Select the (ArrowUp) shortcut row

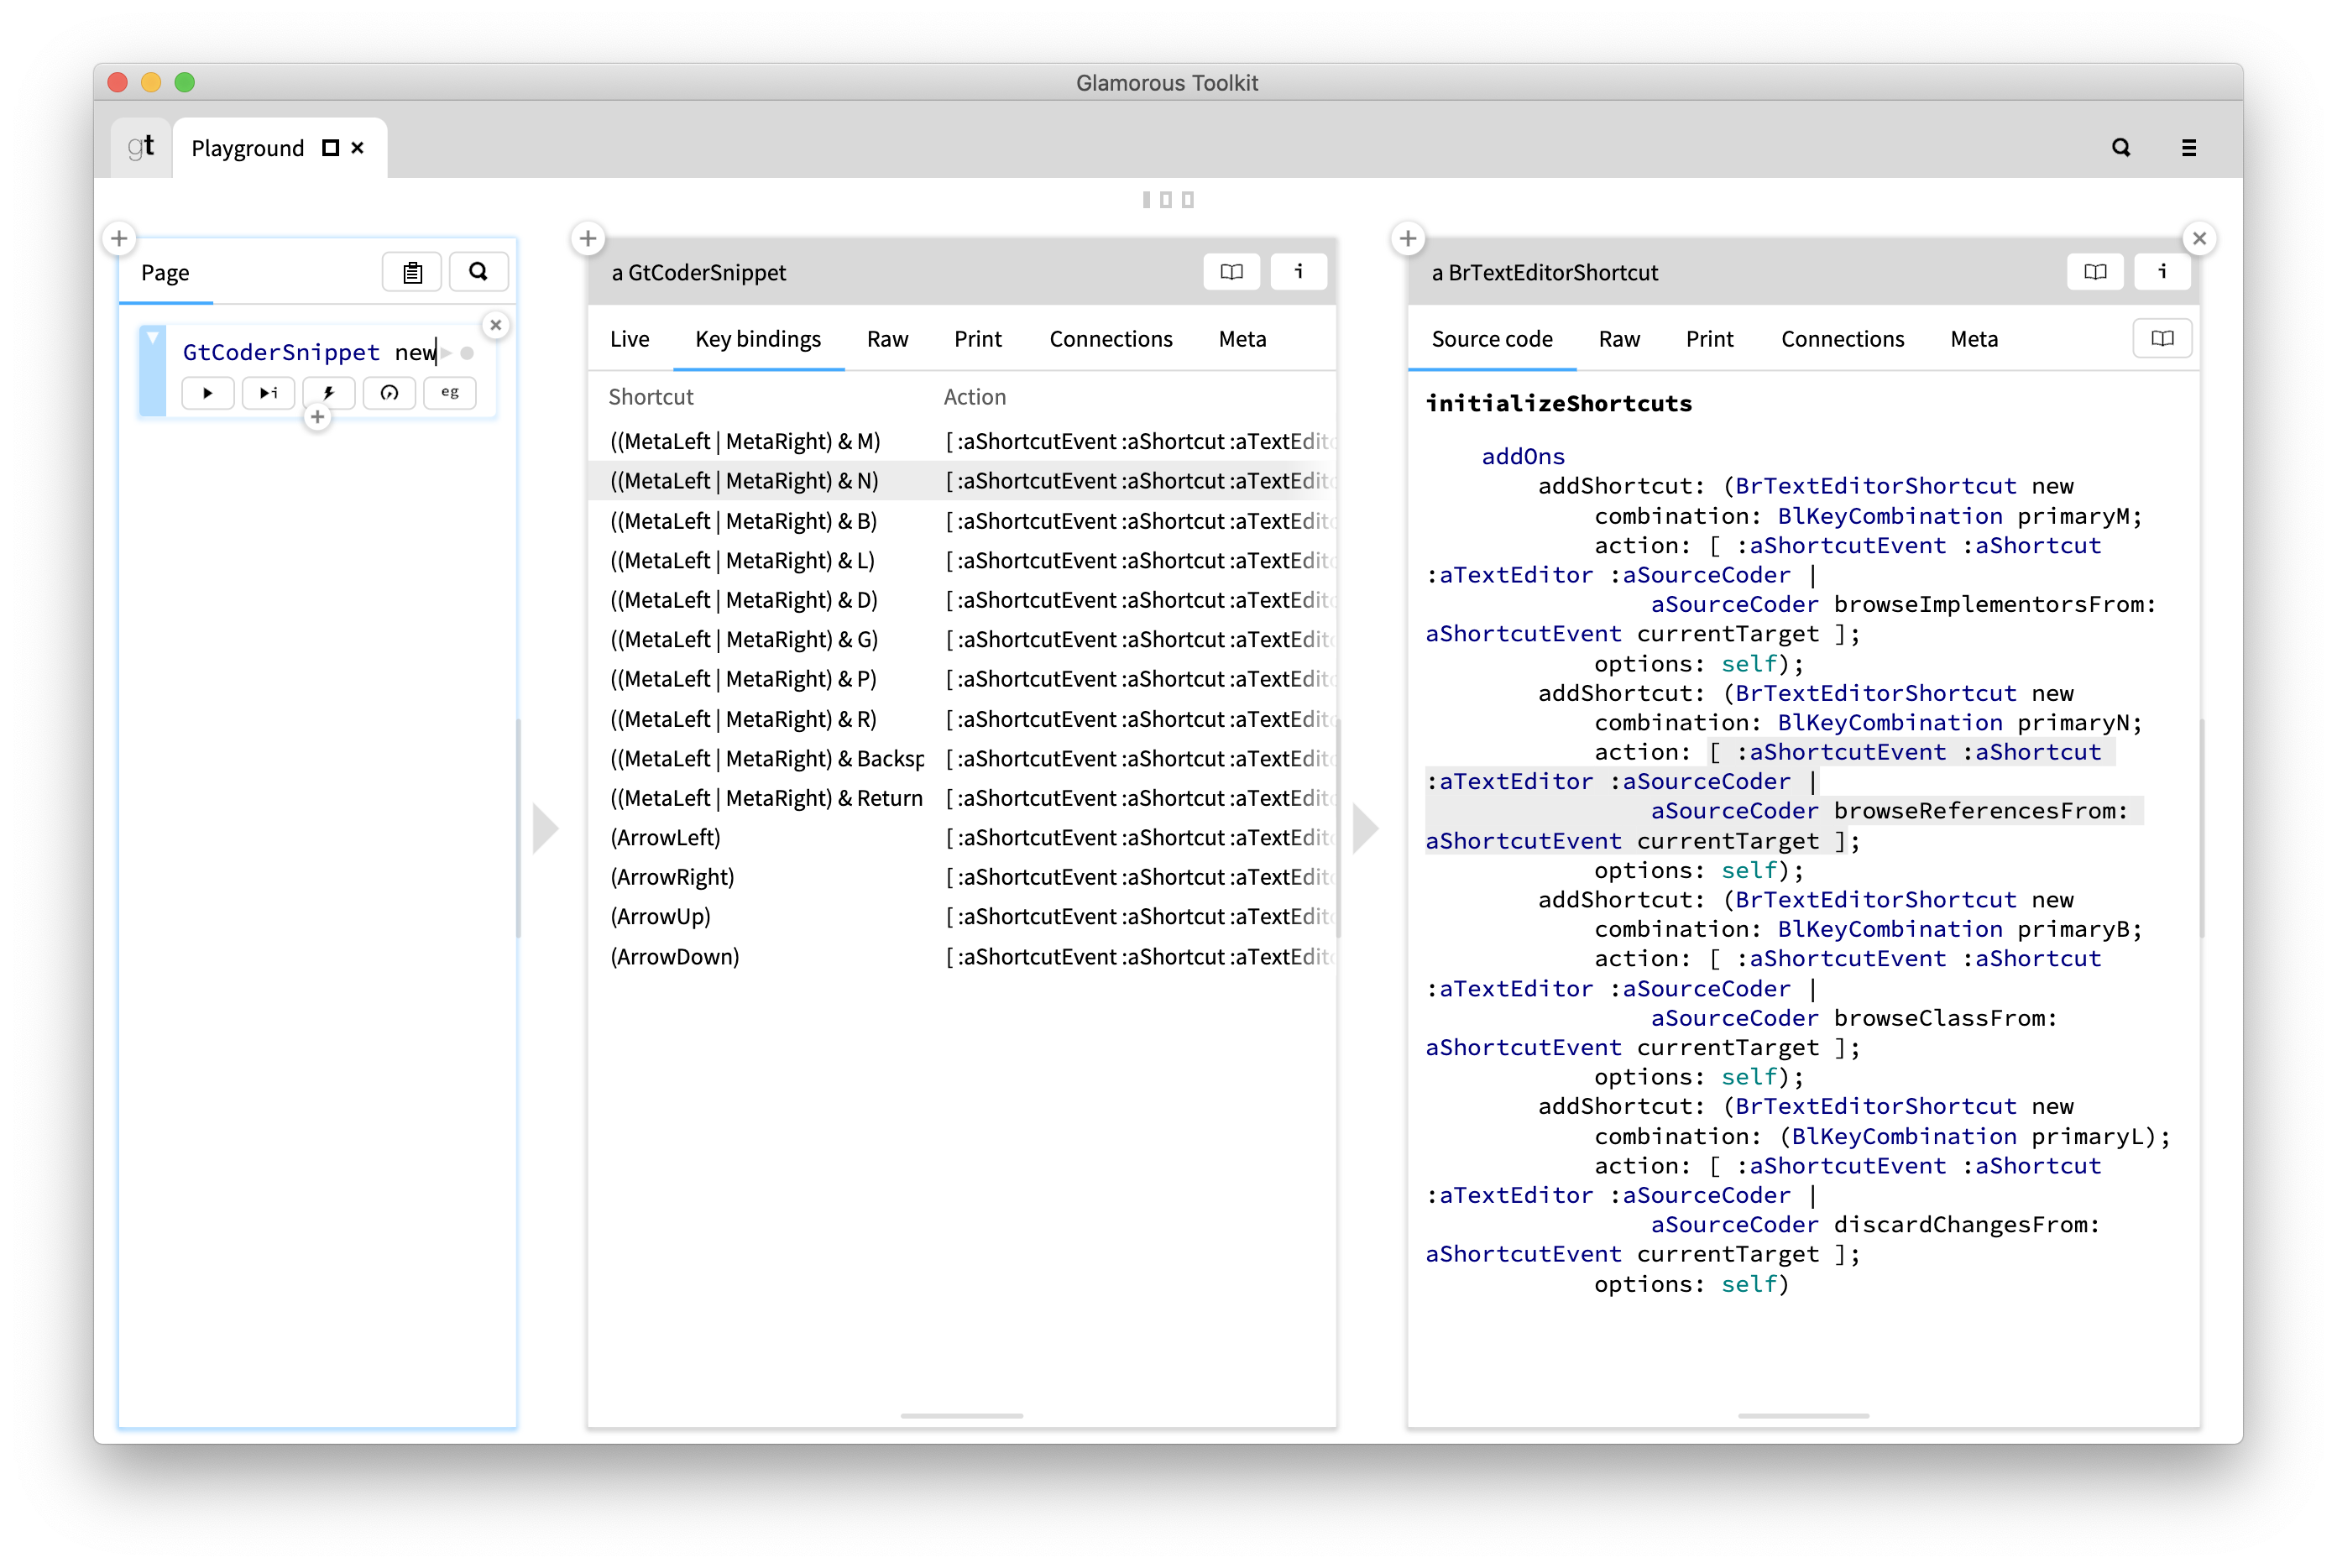click(x=962, y=916)
